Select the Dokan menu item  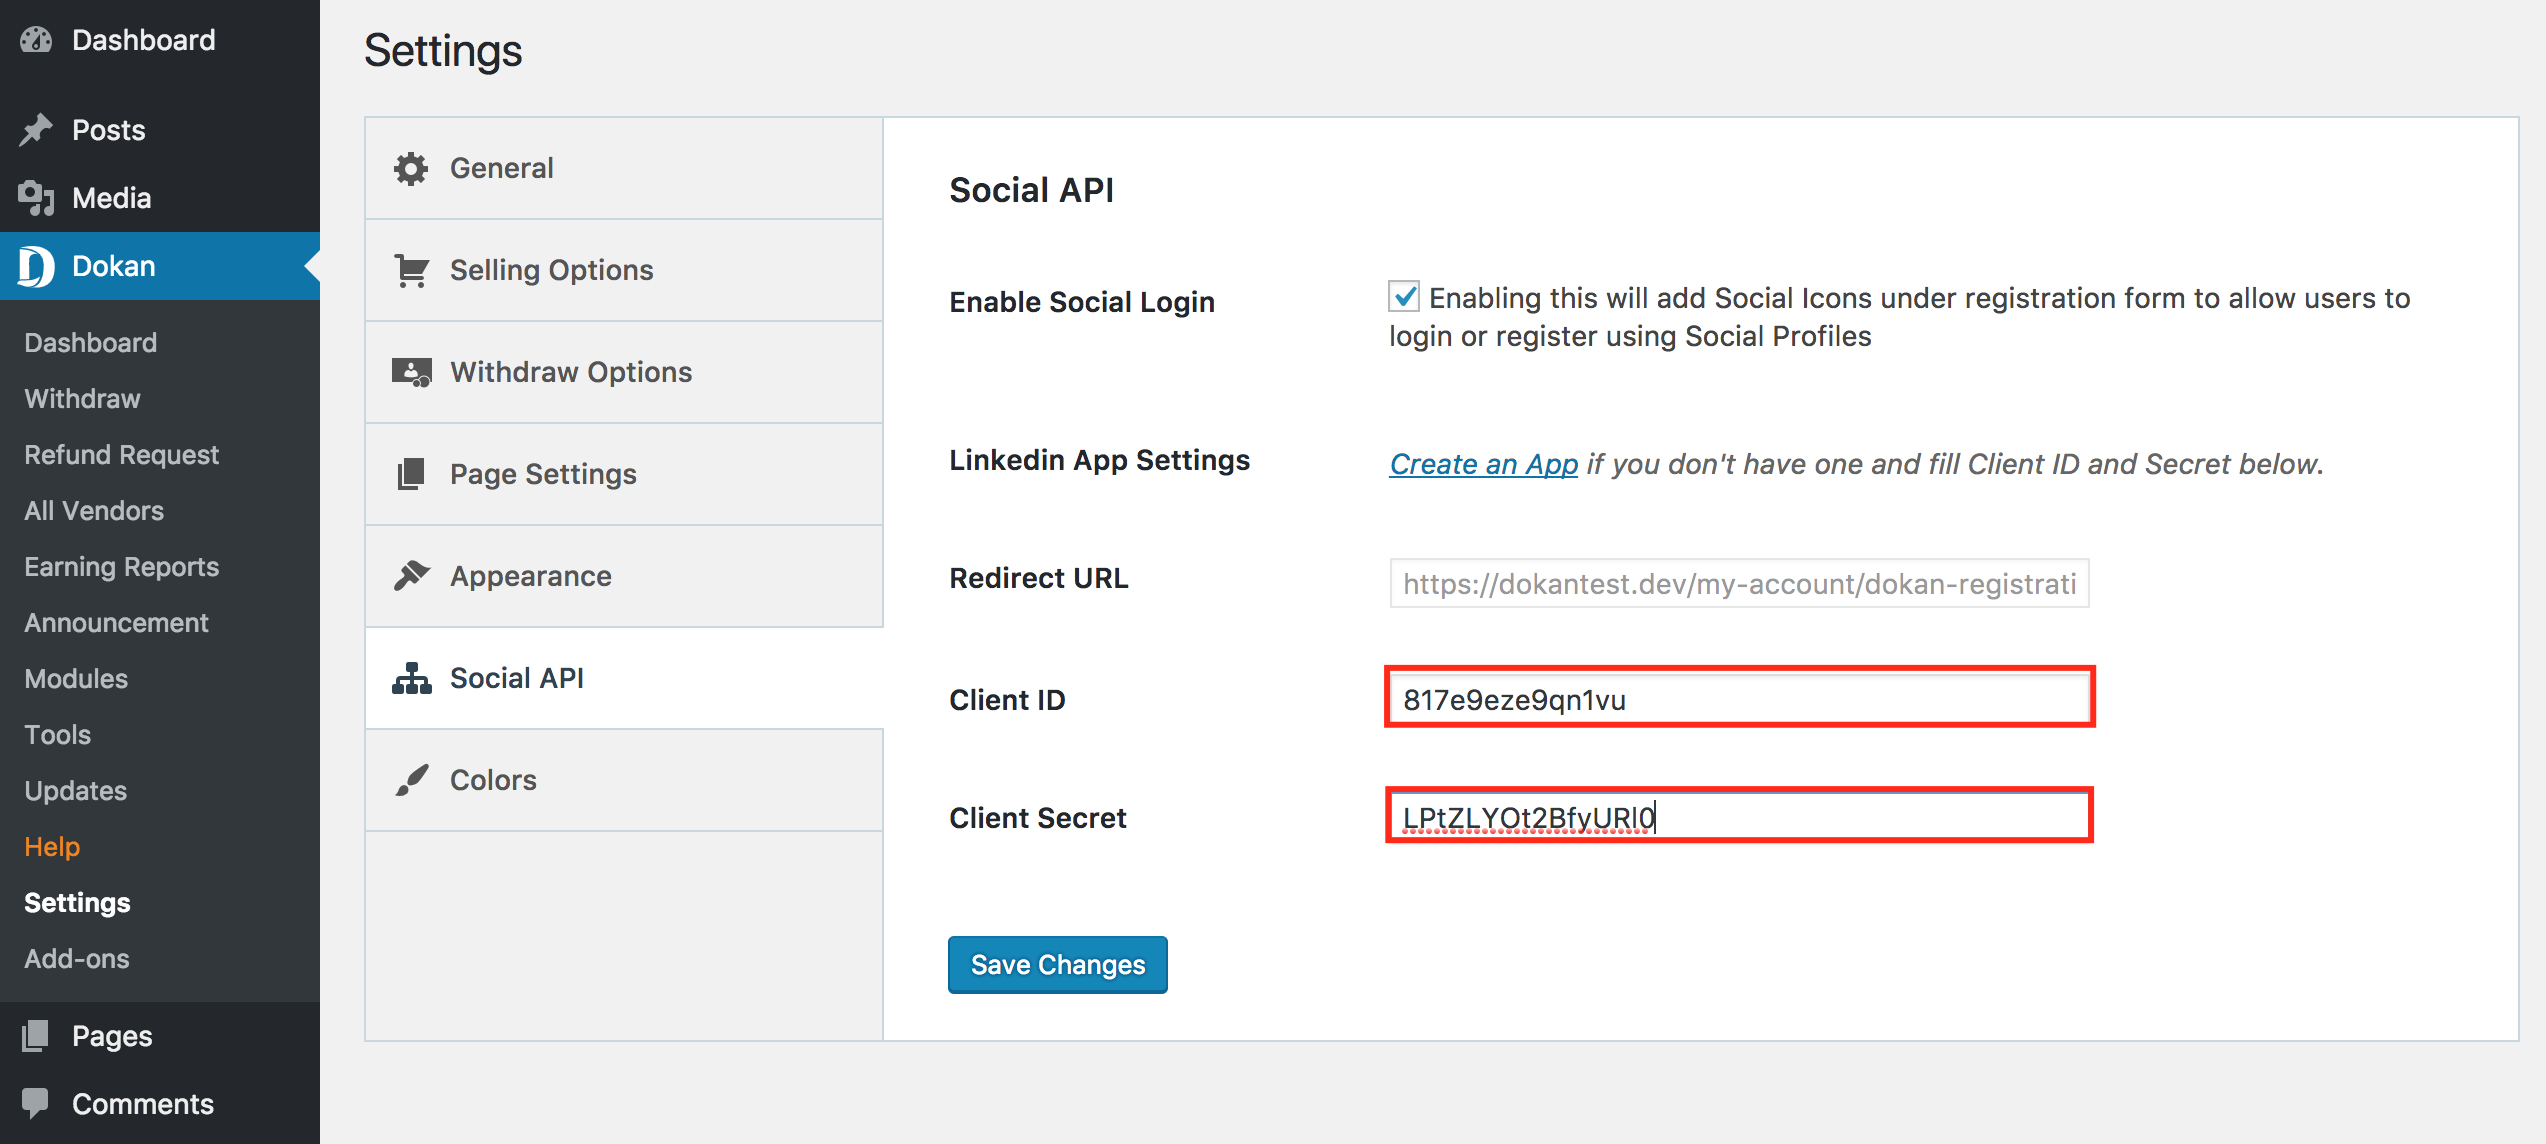[x=160, y=266]
